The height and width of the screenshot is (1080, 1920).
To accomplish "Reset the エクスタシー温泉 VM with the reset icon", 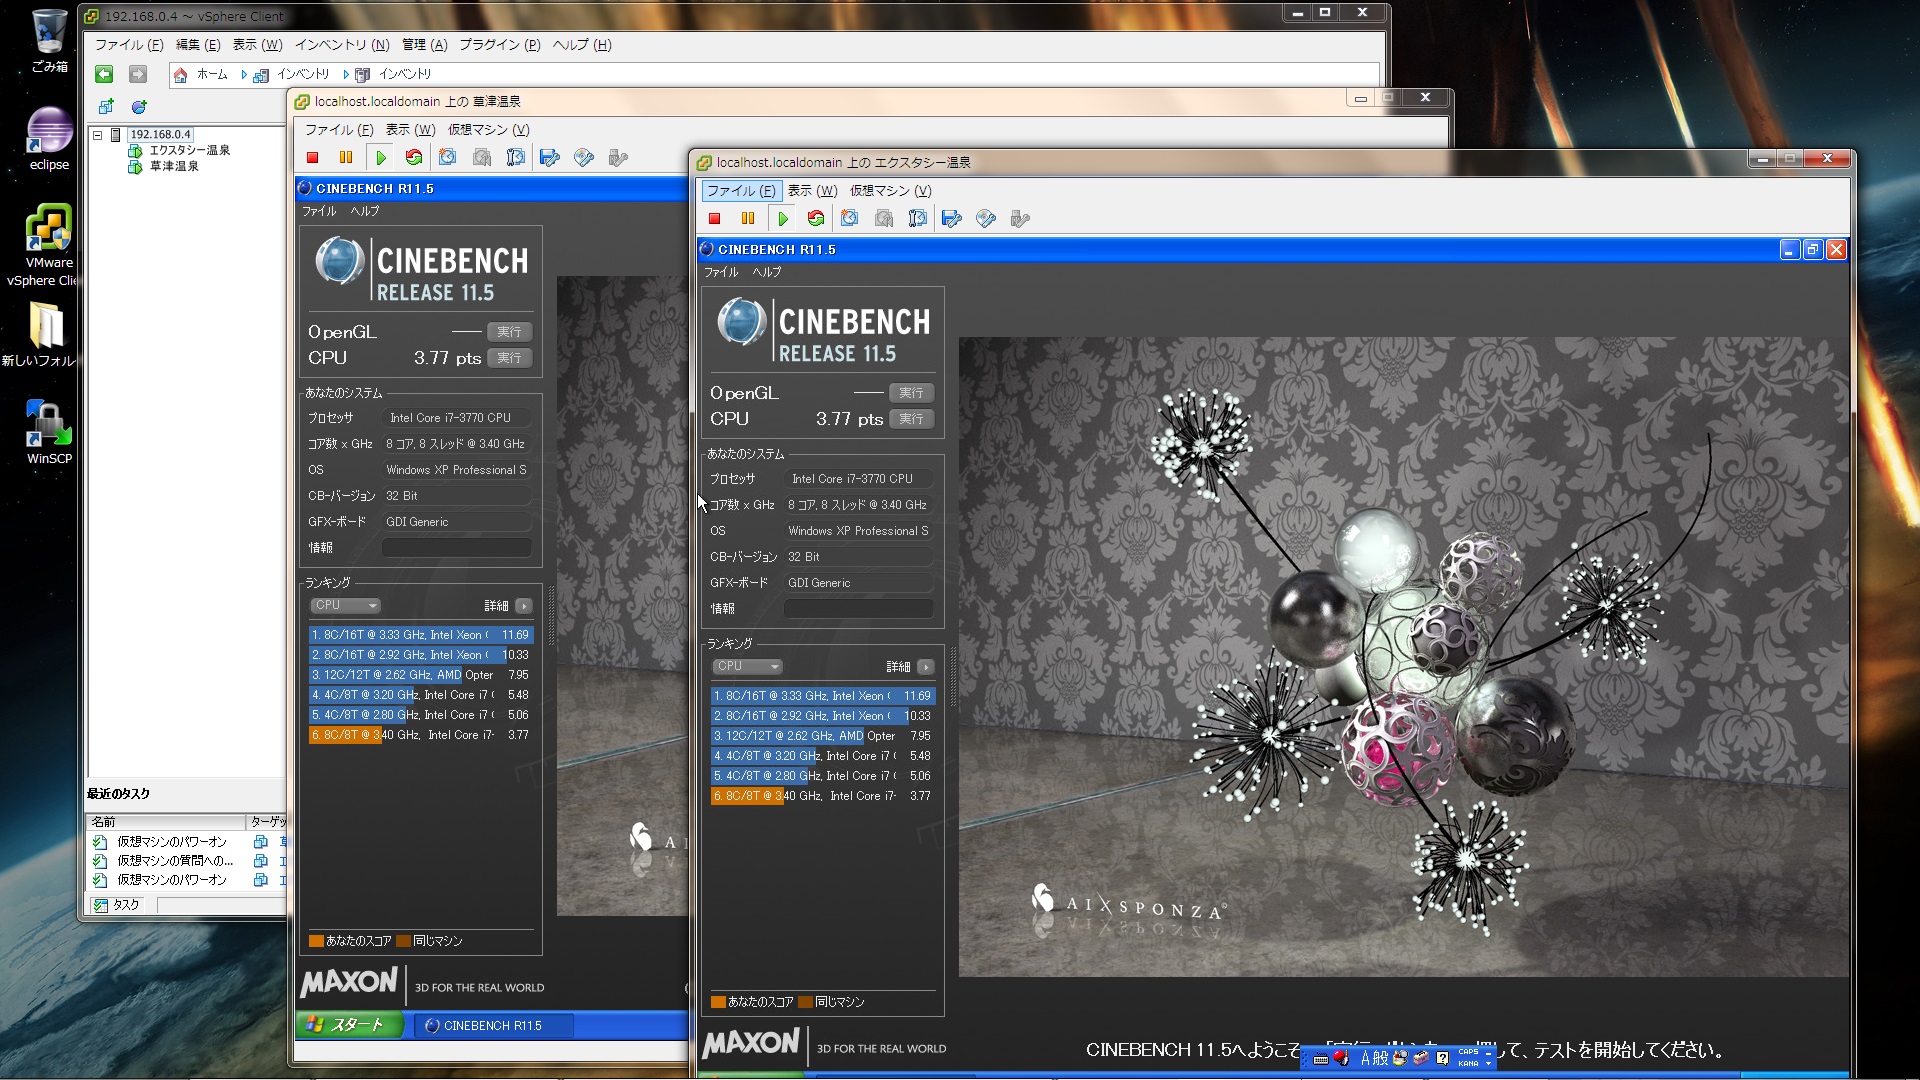I will tap(816, 219).
